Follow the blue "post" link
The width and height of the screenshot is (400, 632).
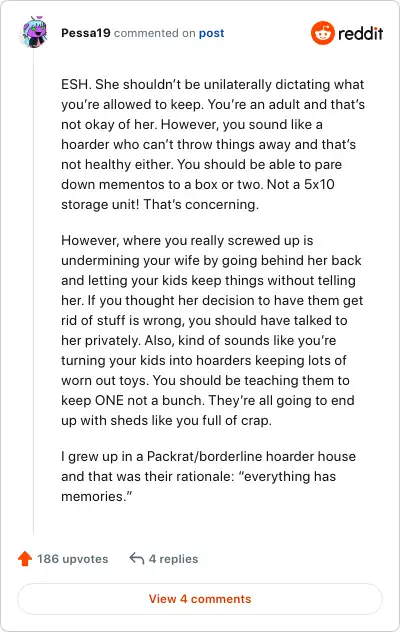point(211,33)
